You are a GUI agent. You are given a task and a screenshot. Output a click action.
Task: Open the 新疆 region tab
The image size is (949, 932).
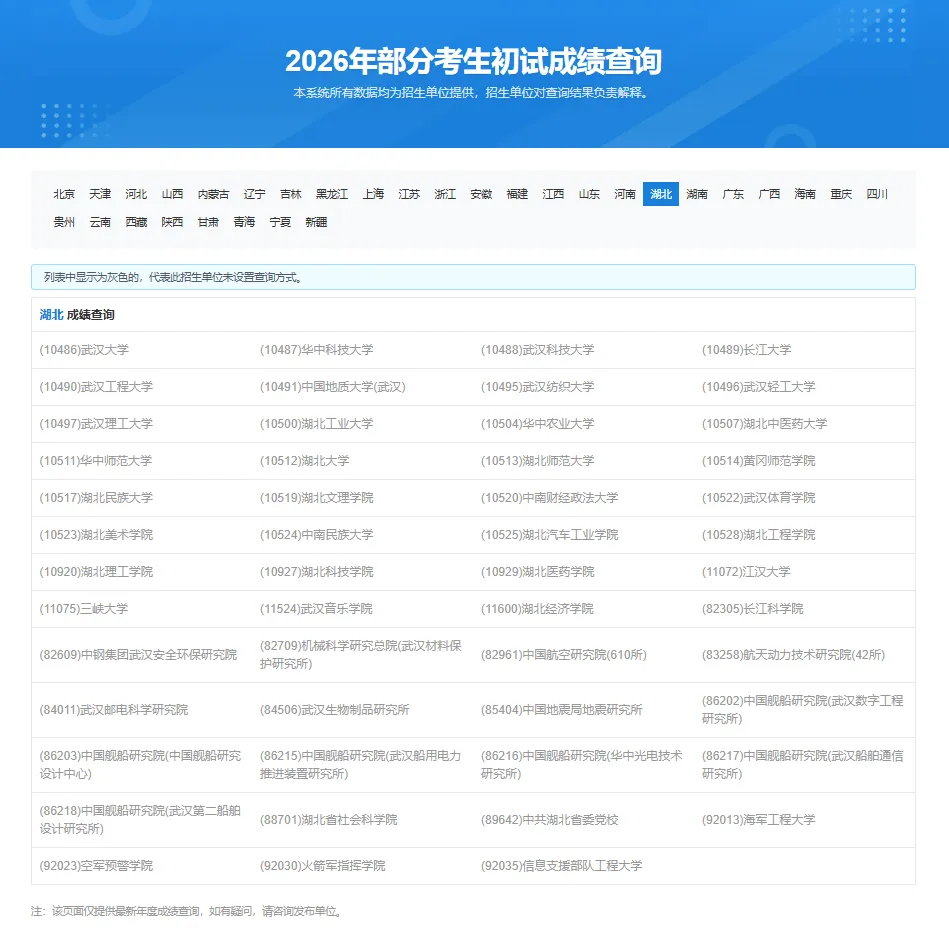tap(316, 222)
